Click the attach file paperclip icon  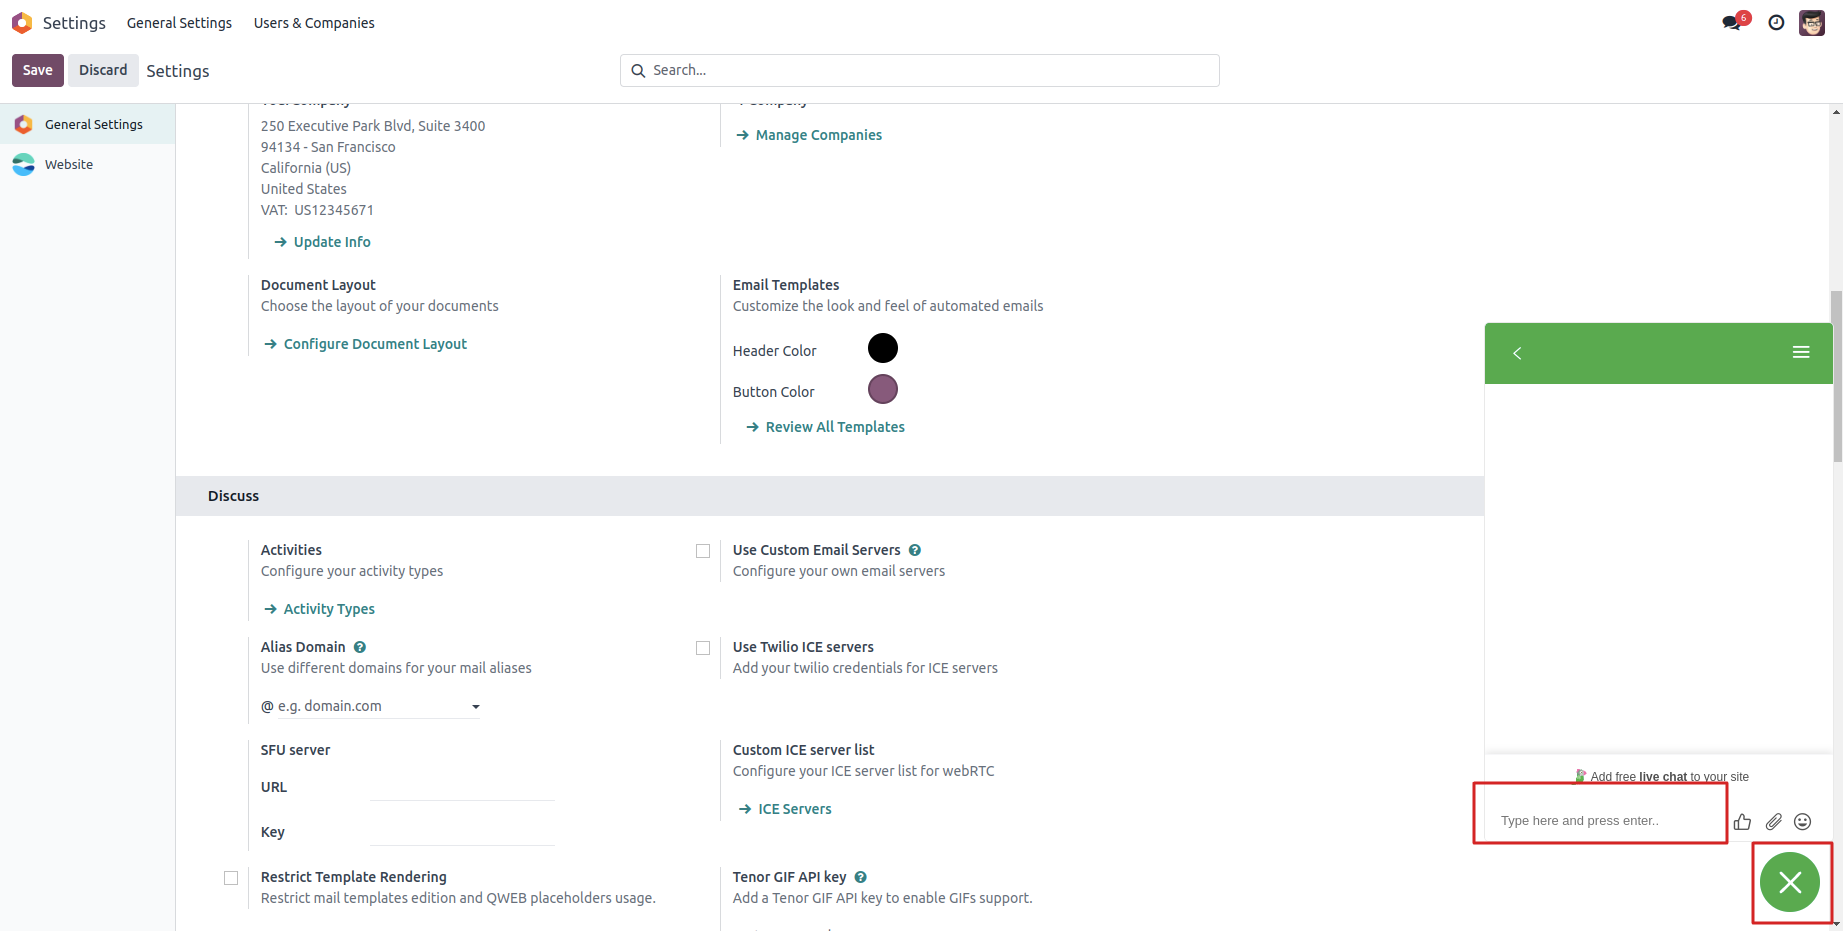[1773, 822]
